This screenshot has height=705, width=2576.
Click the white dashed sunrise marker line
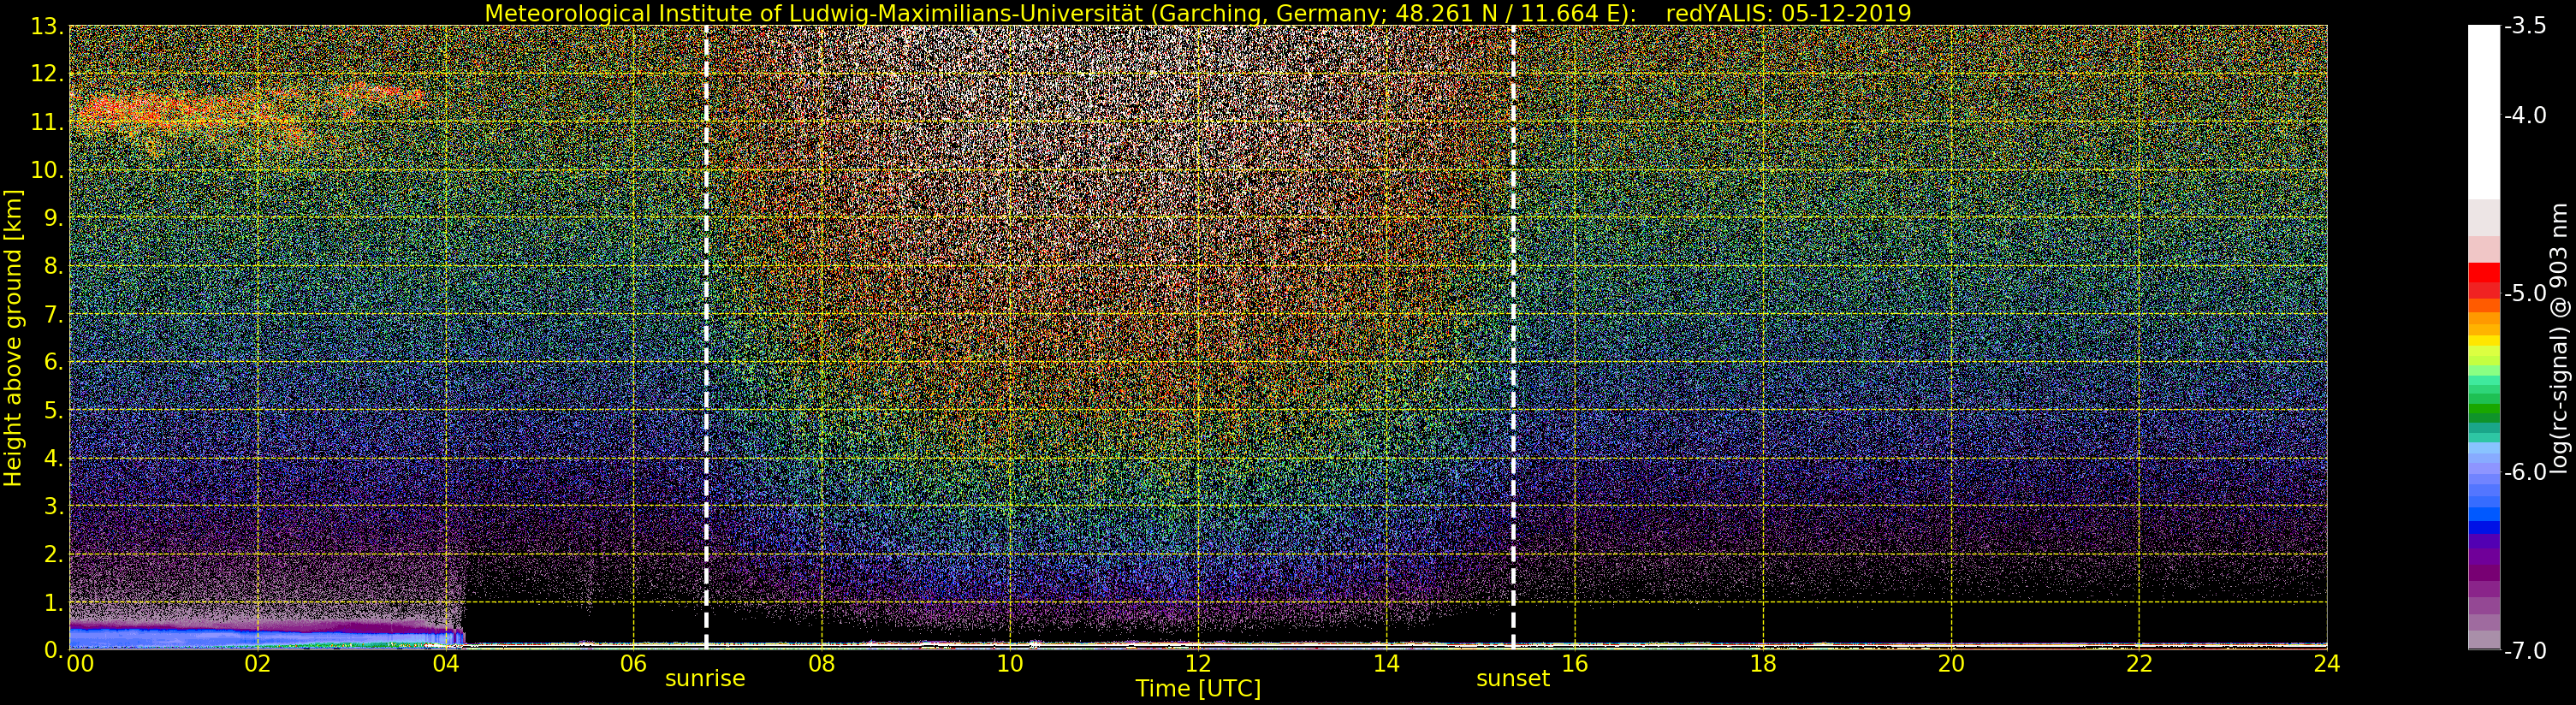coord(706,337)
